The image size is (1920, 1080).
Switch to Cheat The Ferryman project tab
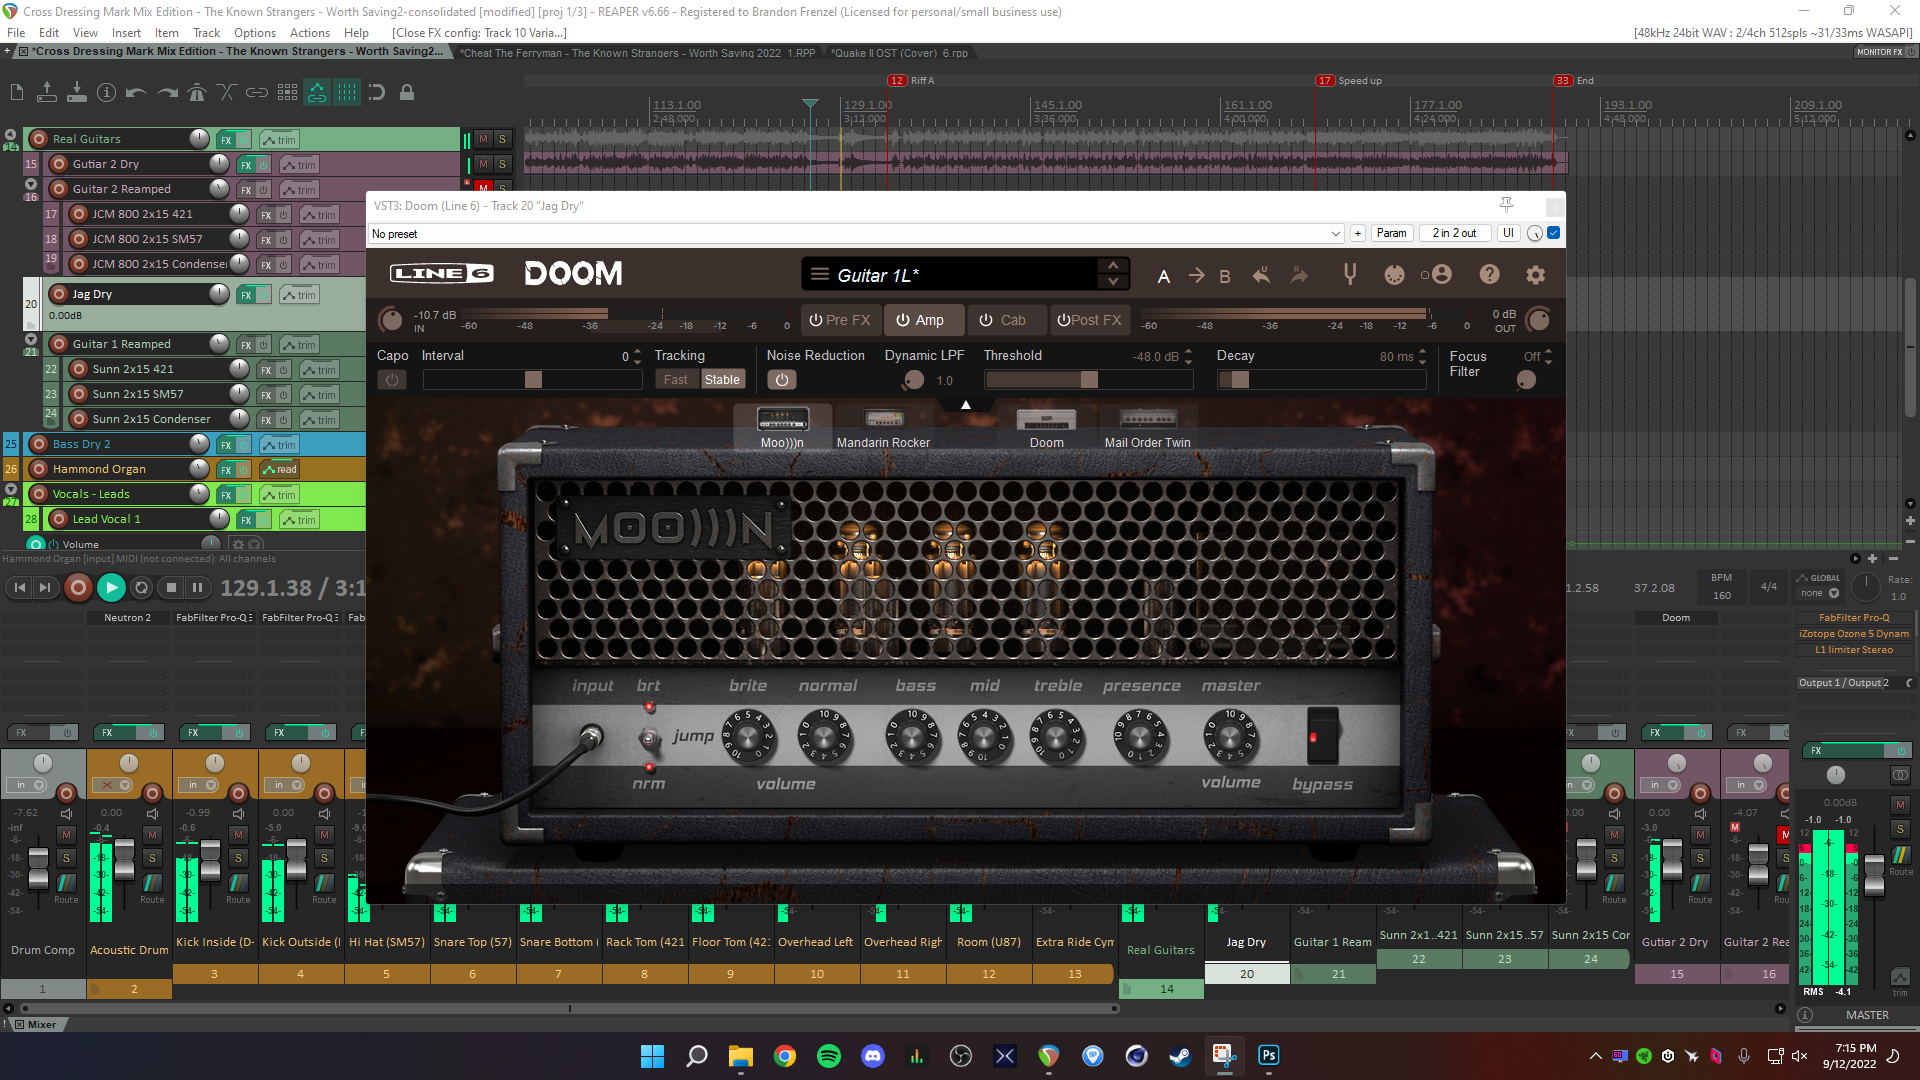[x=638, y=53]
